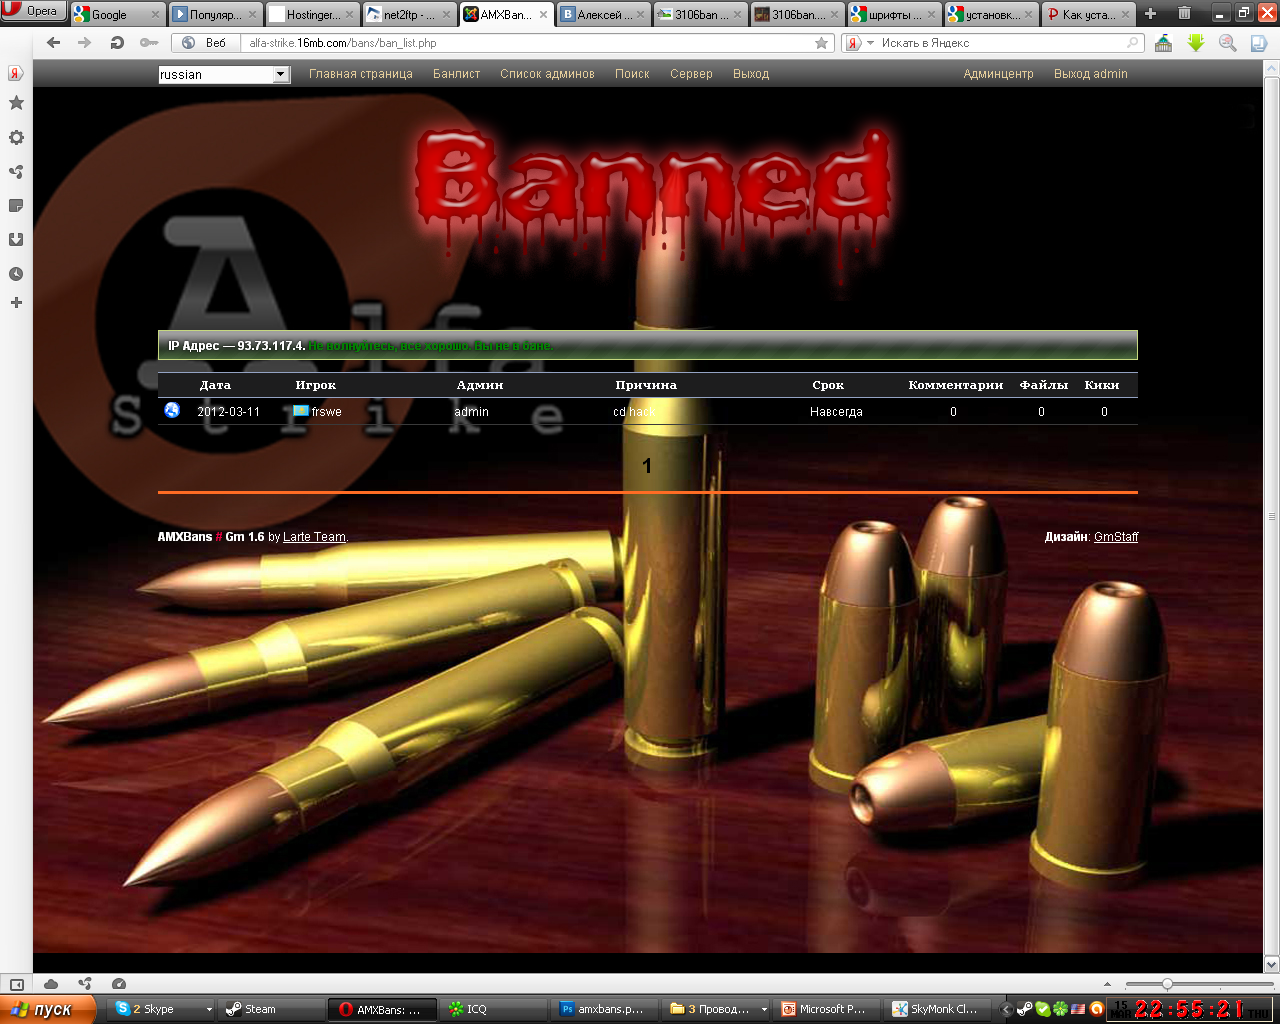The width and height of the screenshot is (1280, 1024).
Task: Open Bookmarks star in the Opera sidebar
Action: click(16, 103)
